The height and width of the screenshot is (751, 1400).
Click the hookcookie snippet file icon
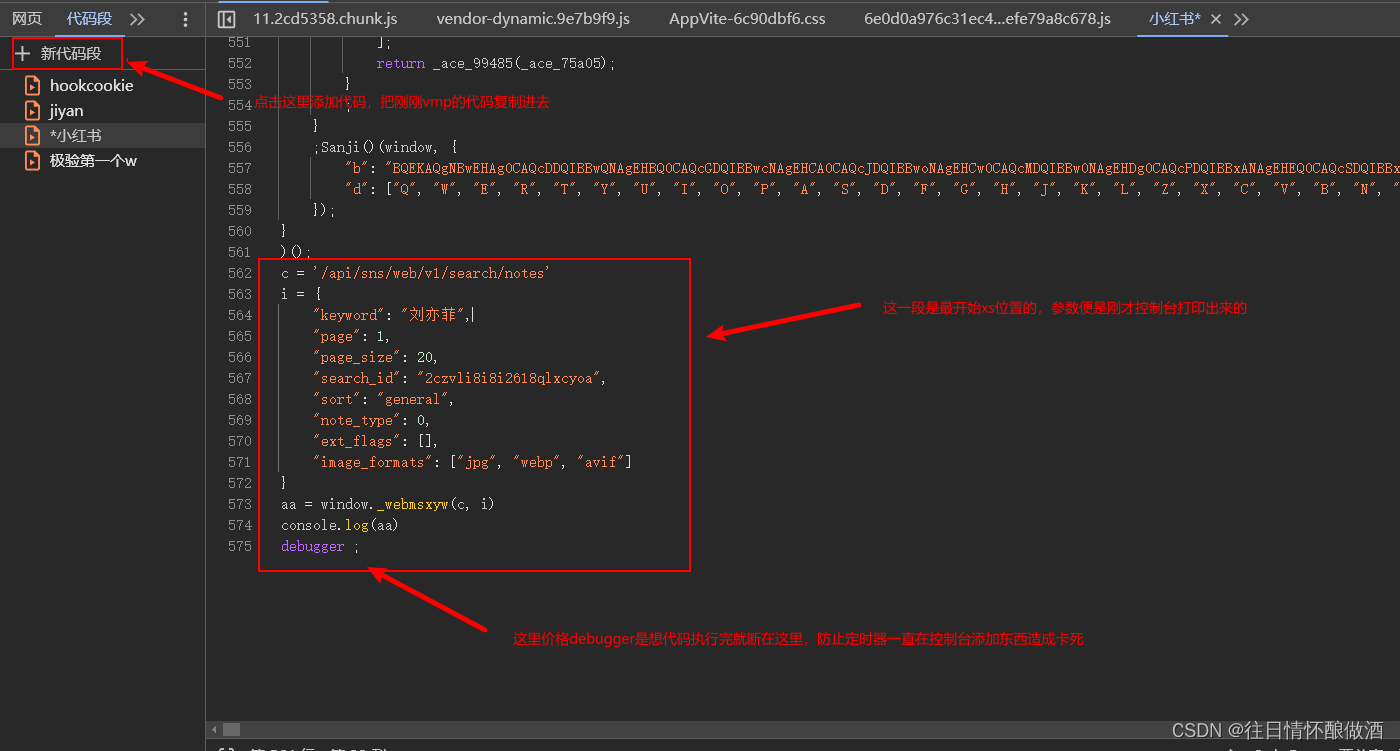click(x=33, y=86)
